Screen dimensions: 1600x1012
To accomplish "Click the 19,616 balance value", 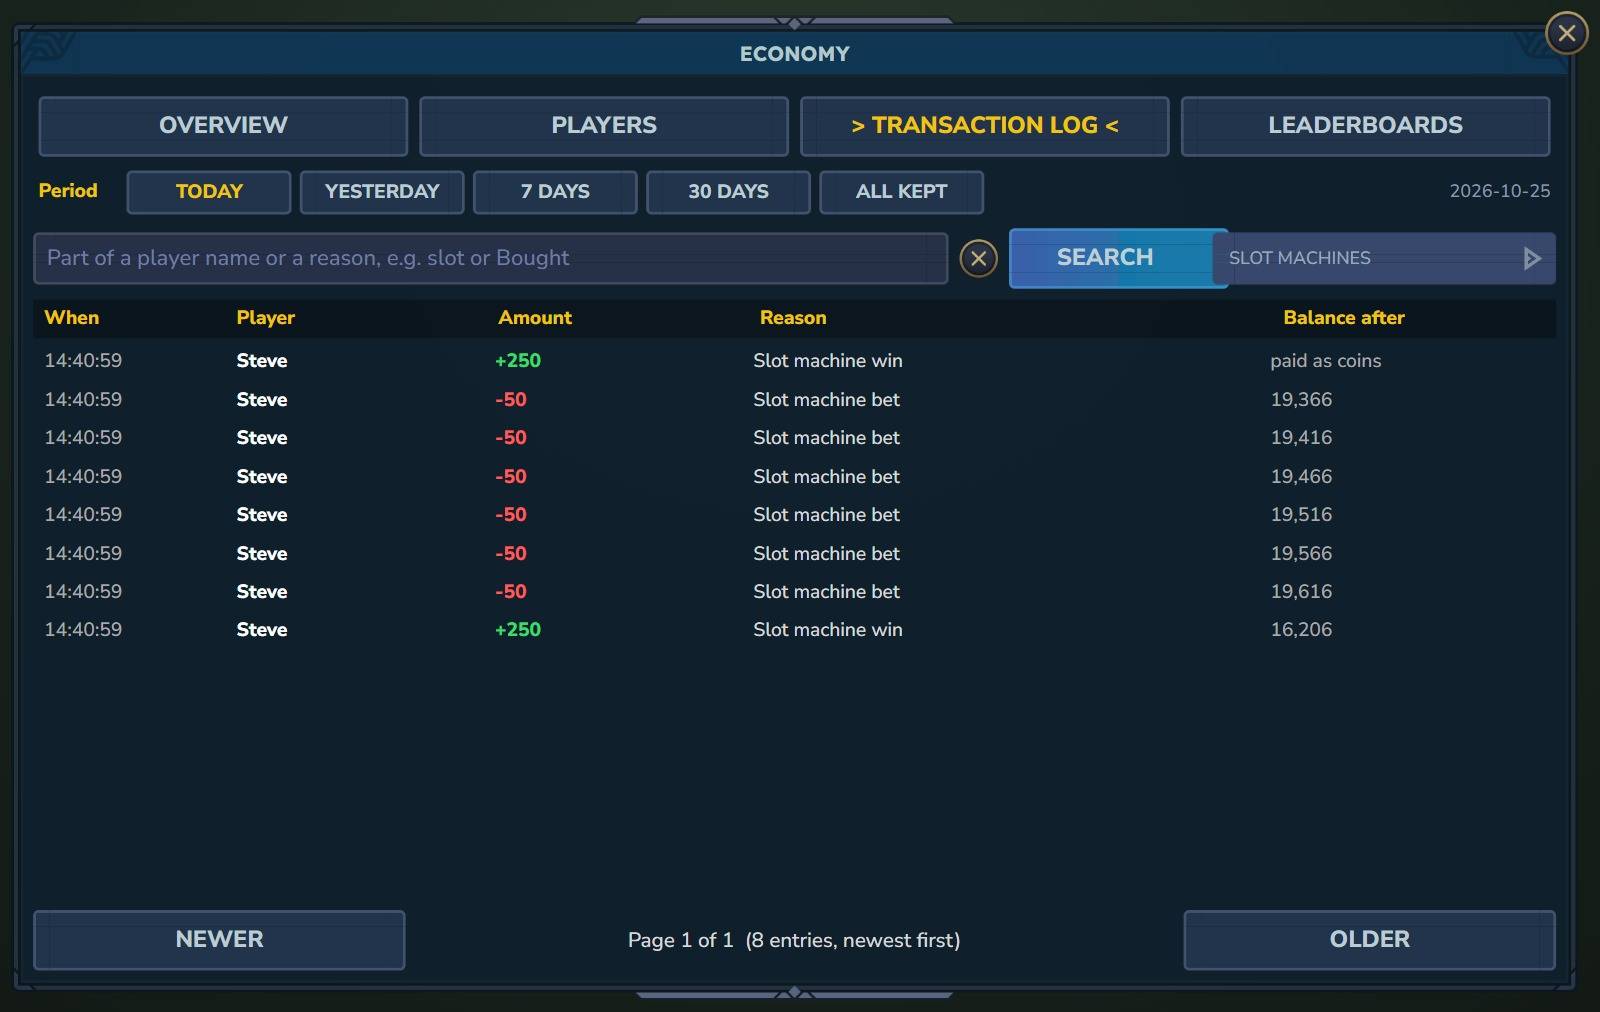I will (1301, 592).
